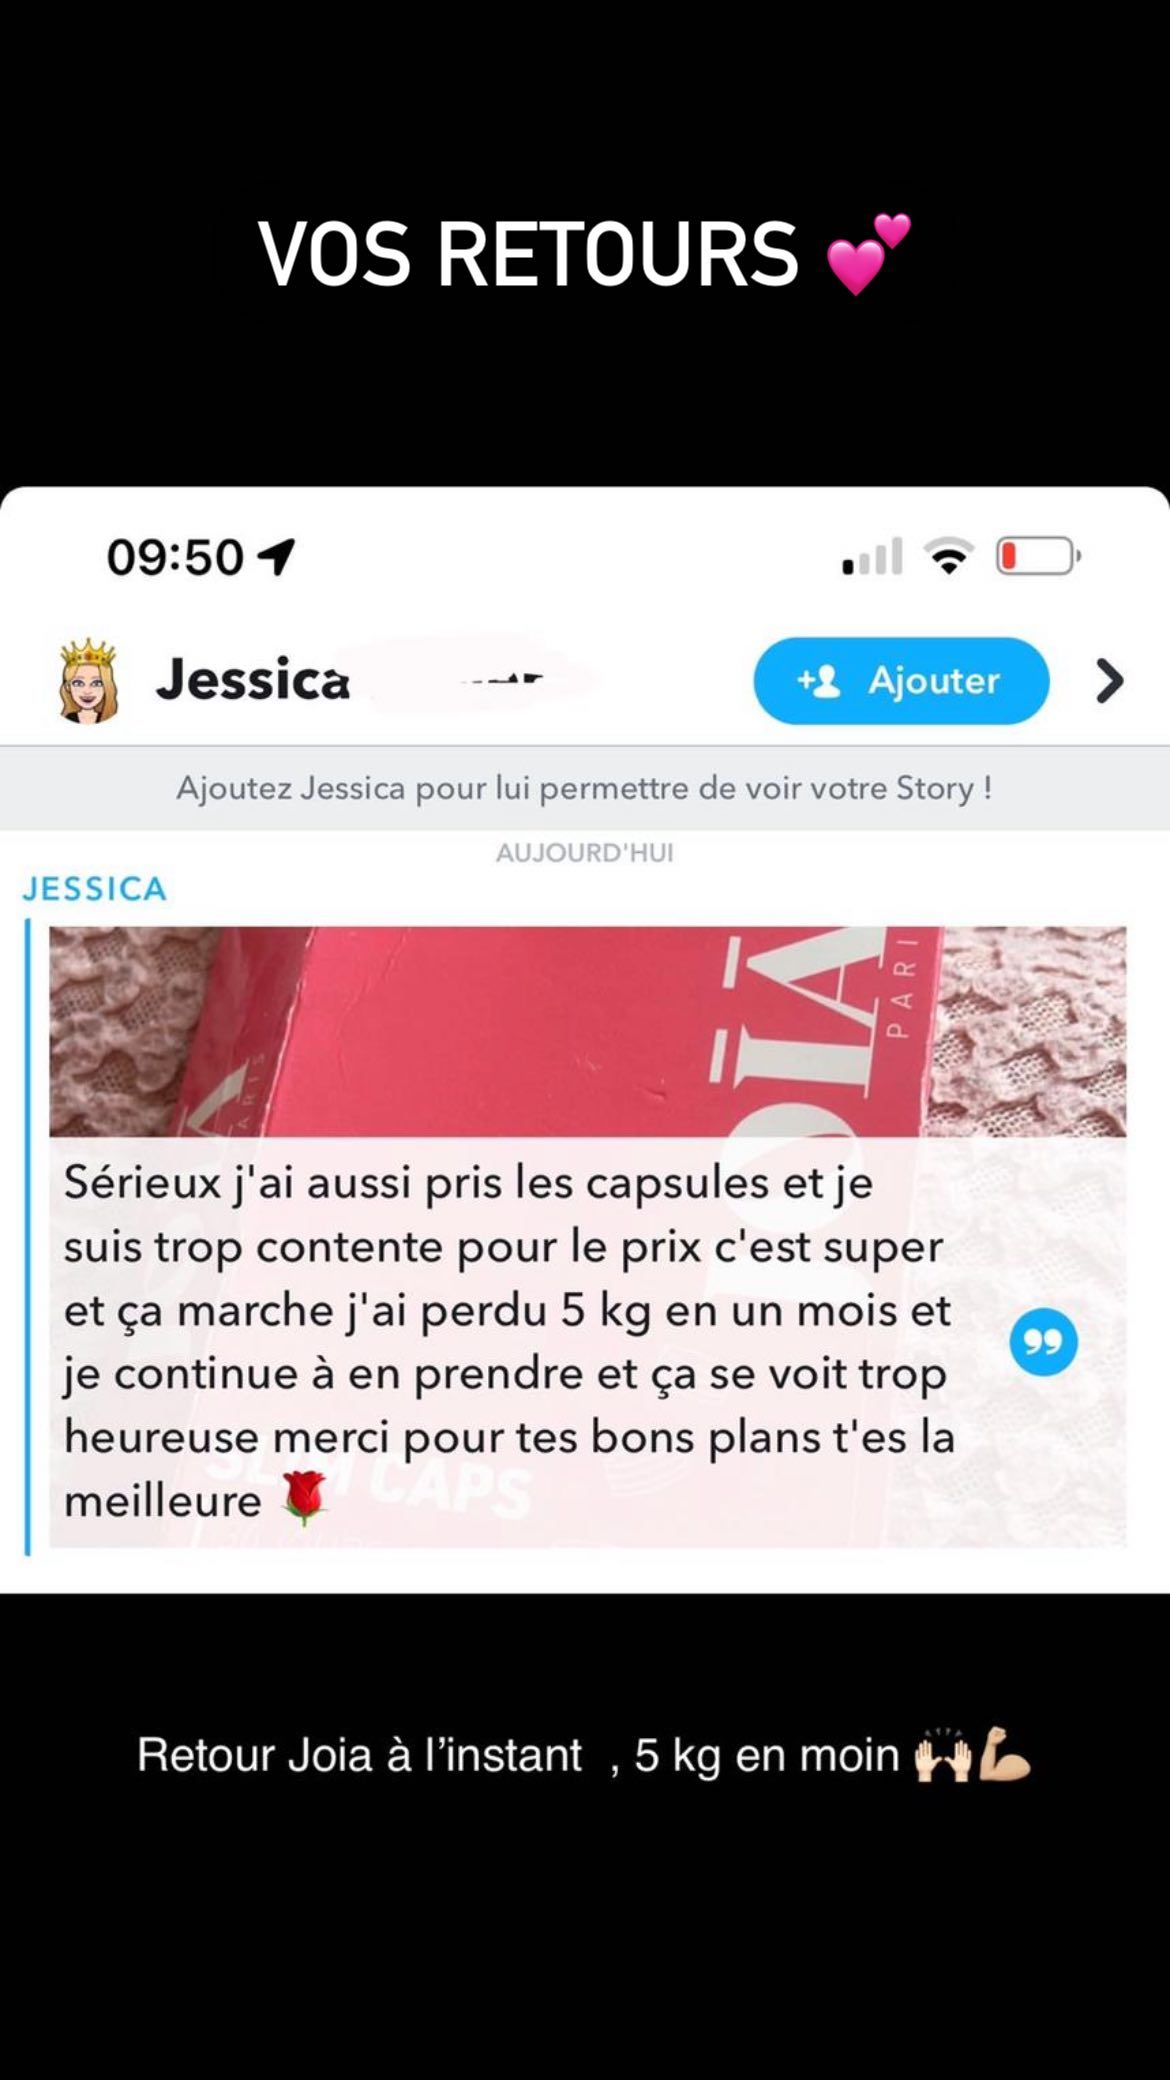This screenshot has width=1170, height=2080.
Task: Click the cellular signal bars icon
Action: coord(872,556)
